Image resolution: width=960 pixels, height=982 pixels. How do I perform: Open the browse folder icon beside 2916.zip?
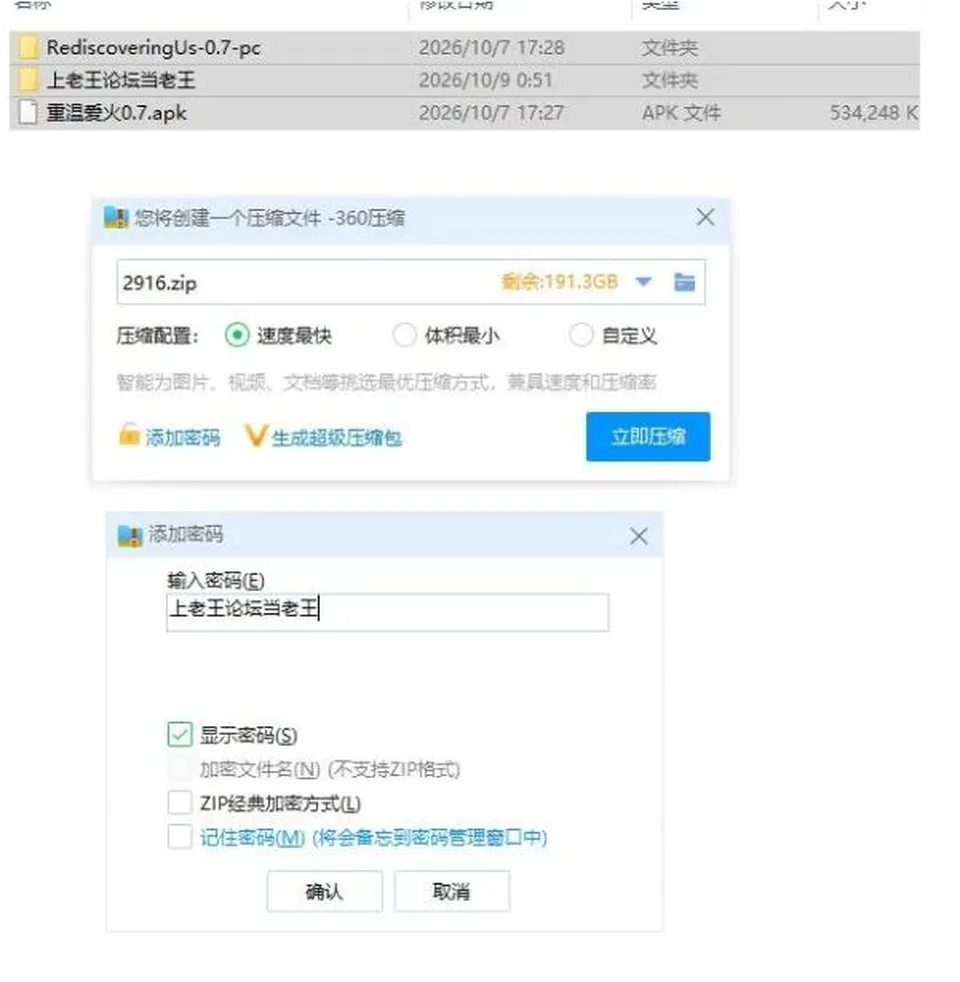pos(684,282)
